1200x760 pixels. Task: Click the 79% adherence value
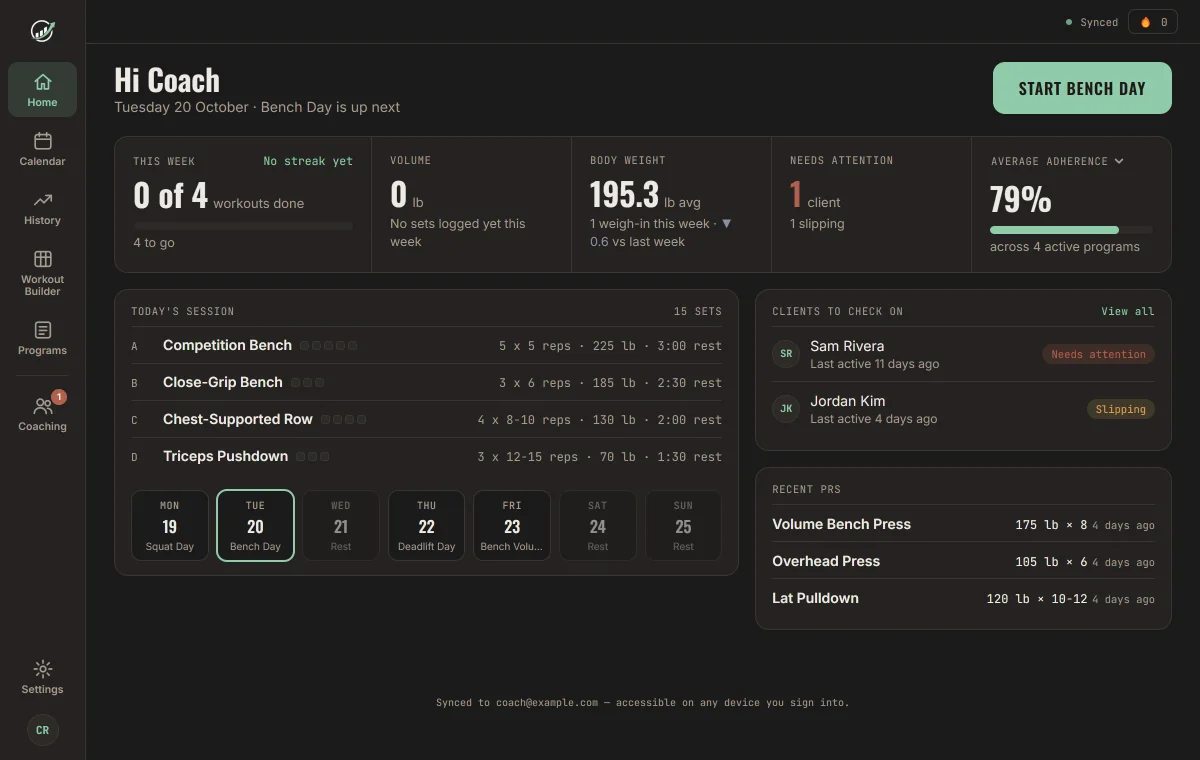pos(1020,200)
